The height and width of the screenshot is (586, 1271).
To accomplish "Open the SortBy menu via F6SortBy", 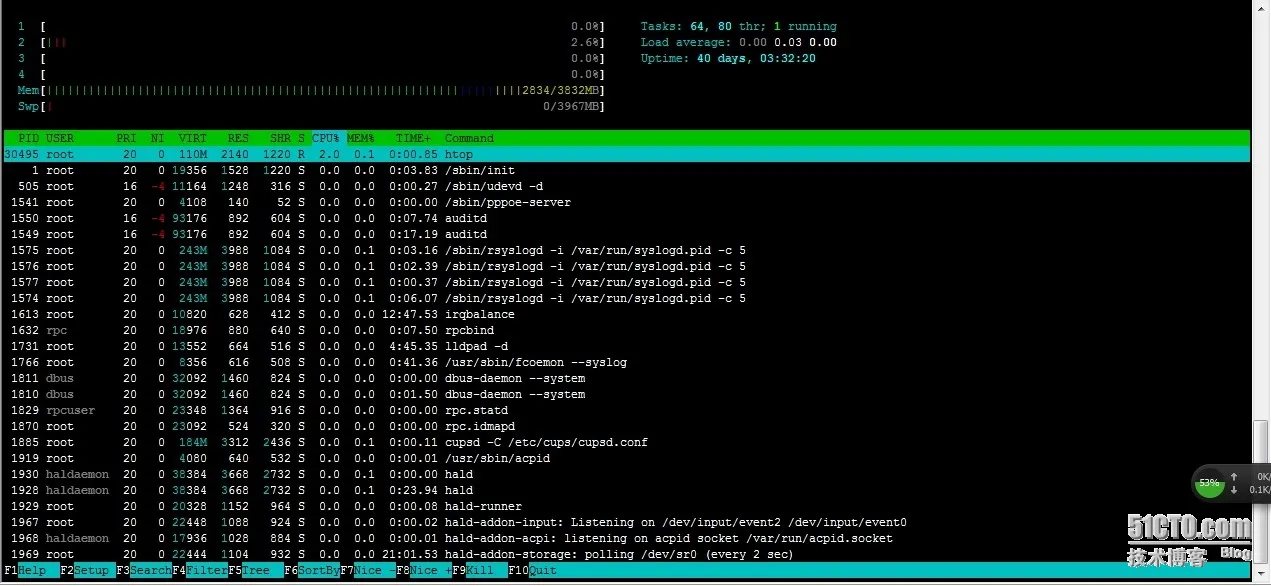I will pyautogui.click(x=311, y=570).
